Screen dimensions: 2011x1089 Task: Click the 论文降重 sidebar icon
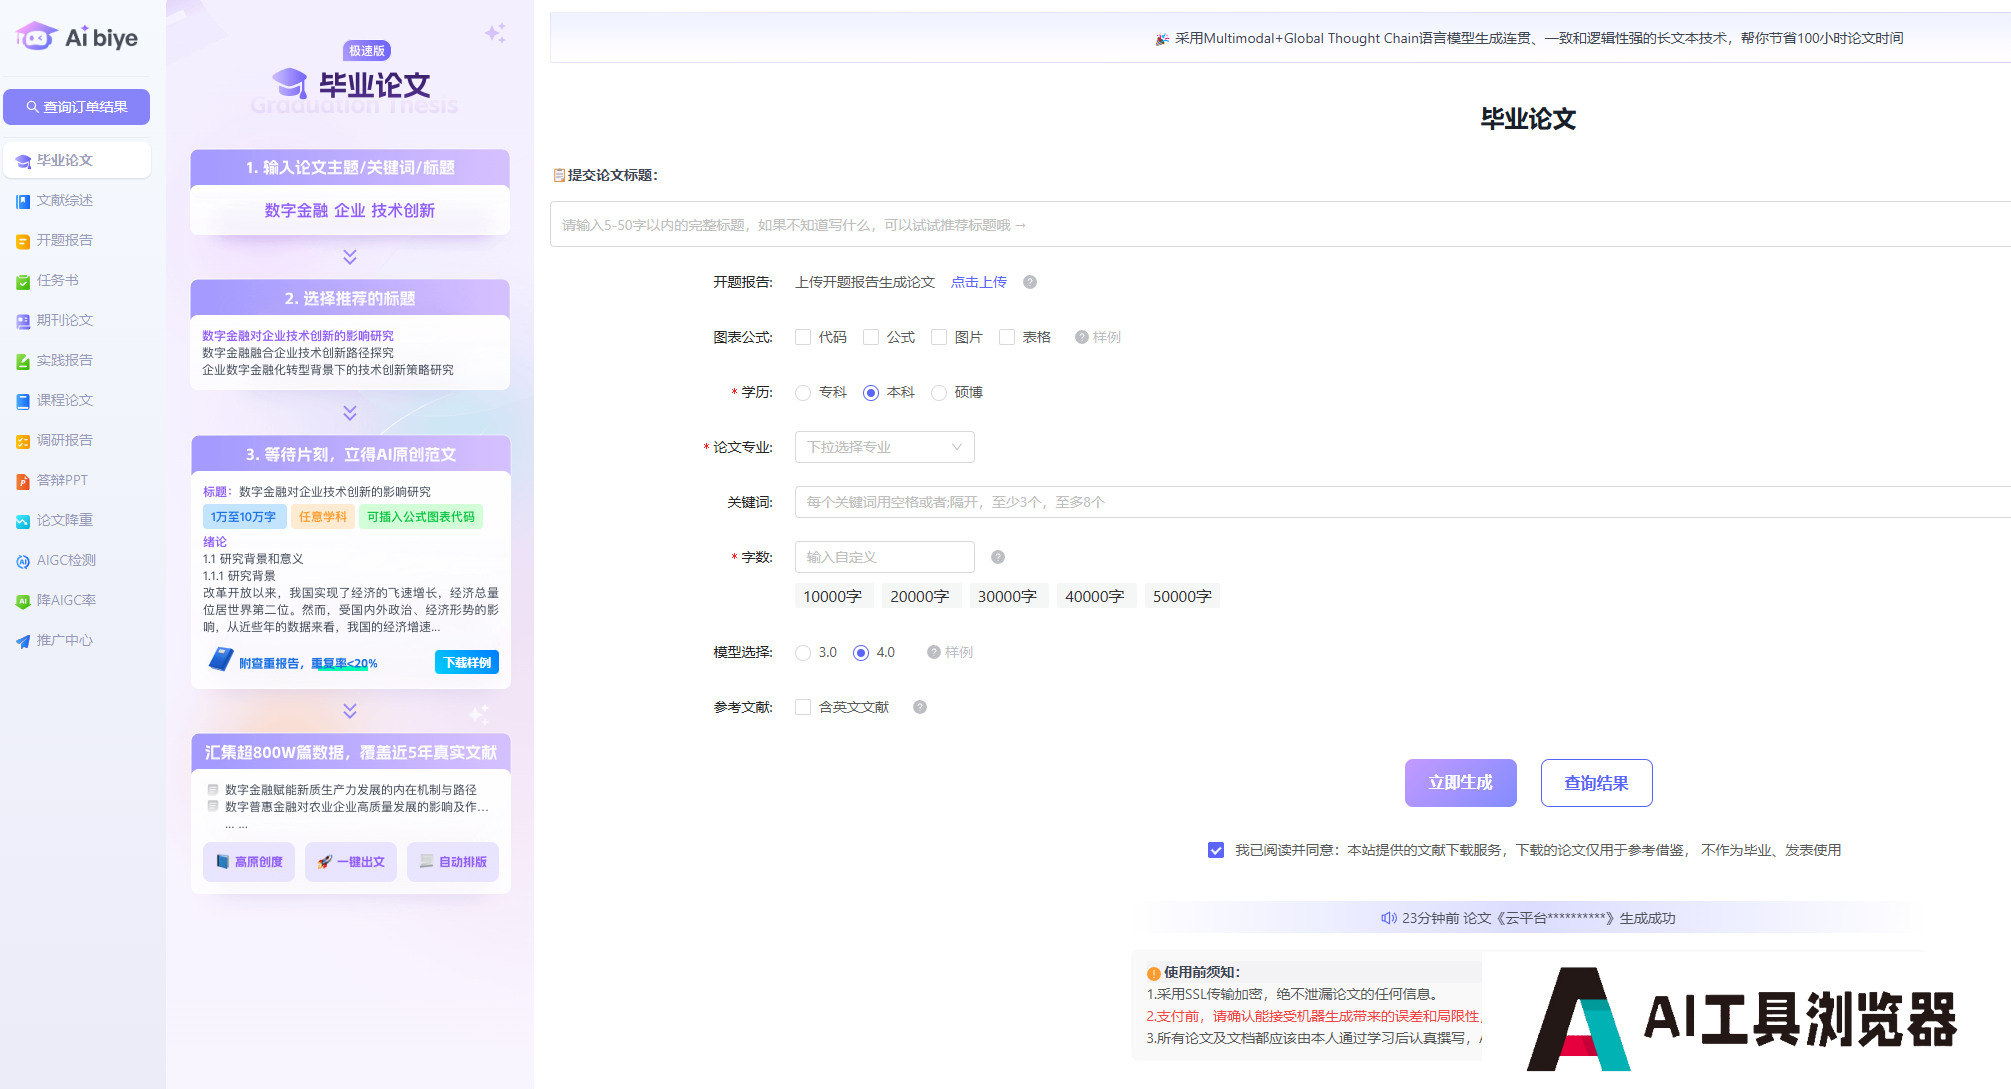[23, 521]
